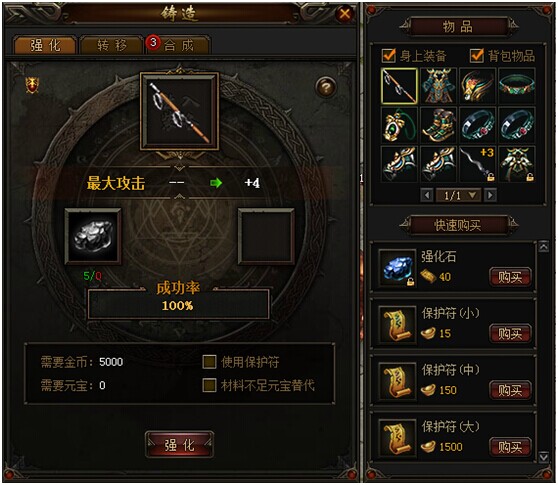Choose the boots in the inventory grid
Image resolution: width=558 pixels, height=485 pixels.
point(438,125)
